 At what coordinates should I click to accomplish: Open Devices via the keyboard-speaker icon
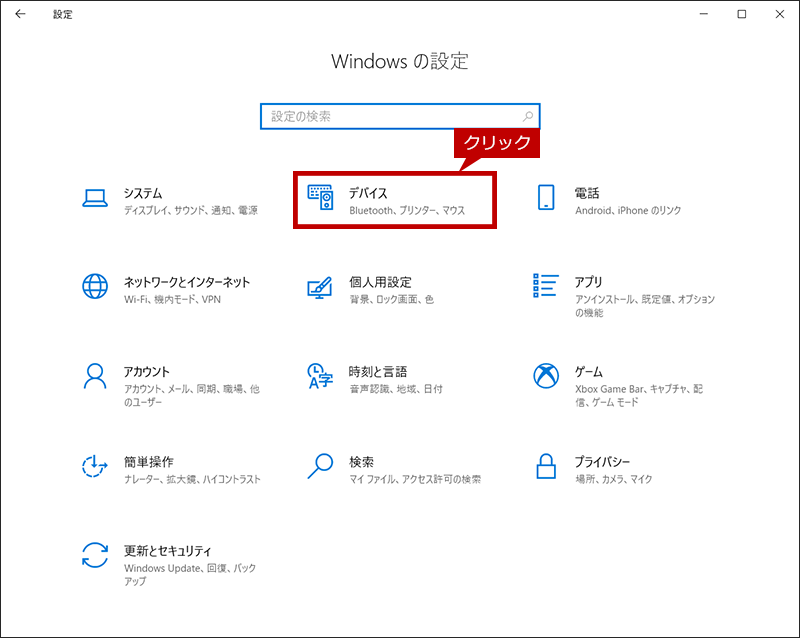(320, 198)
